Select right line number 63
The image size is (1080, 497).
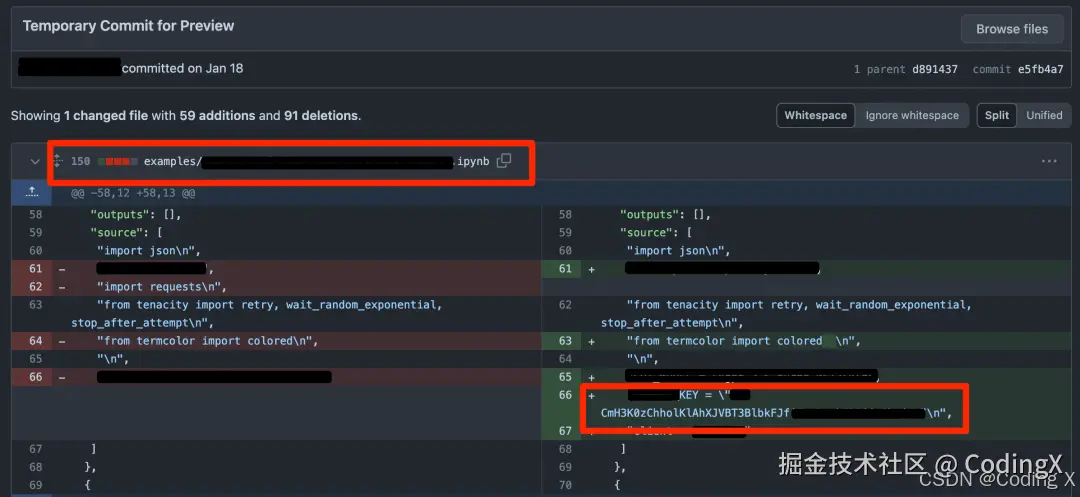[x=565, y=340]
